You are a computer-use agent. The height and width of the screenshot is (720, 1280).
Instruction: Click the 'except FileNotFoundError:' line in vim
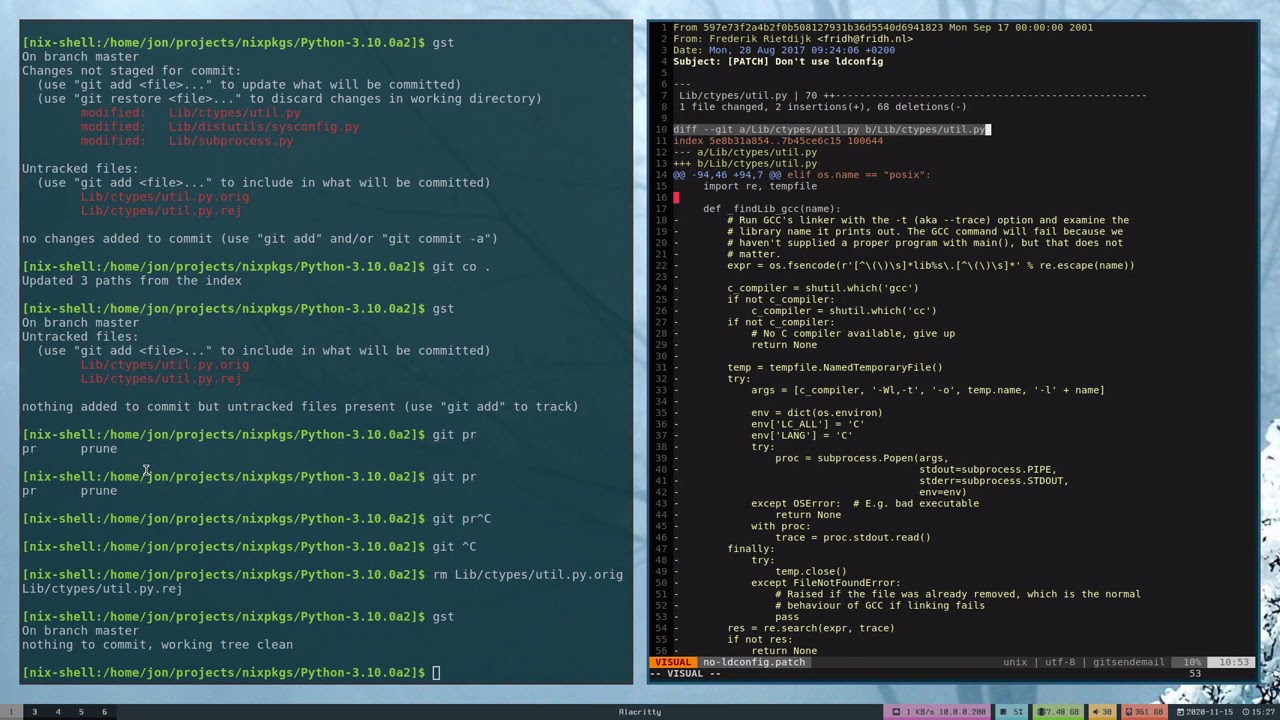pyautogui.click(x=825, y=582)
